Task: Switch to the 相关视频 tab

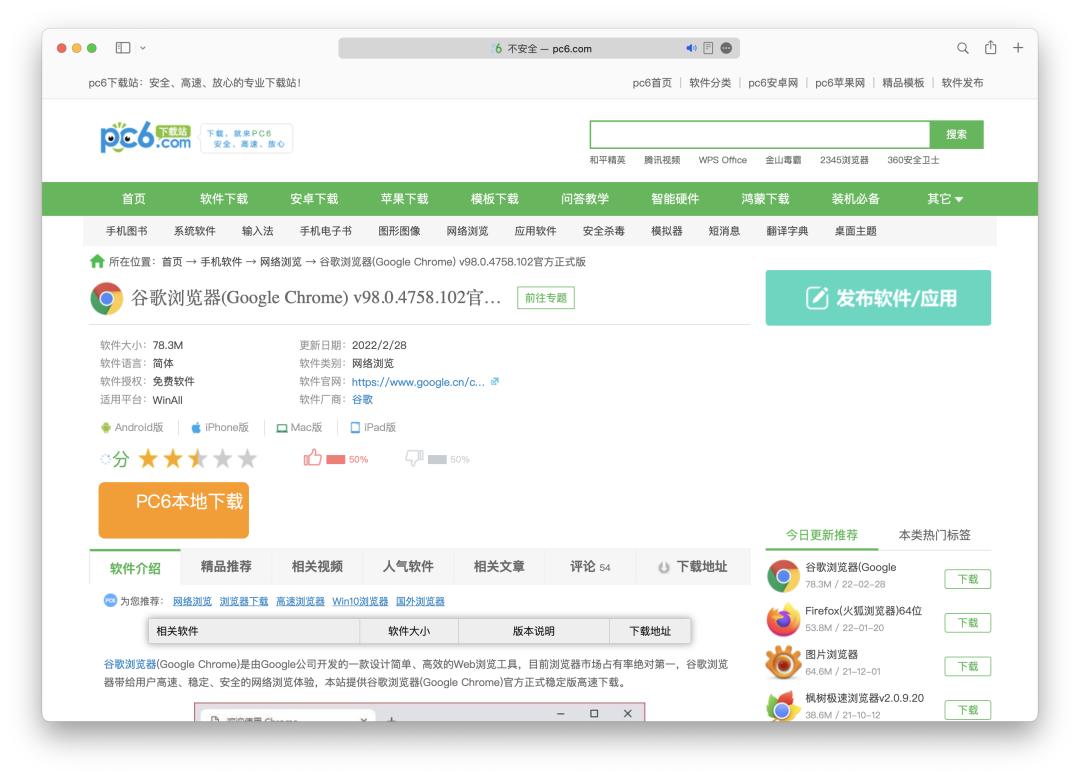Action: pos(317,567)
